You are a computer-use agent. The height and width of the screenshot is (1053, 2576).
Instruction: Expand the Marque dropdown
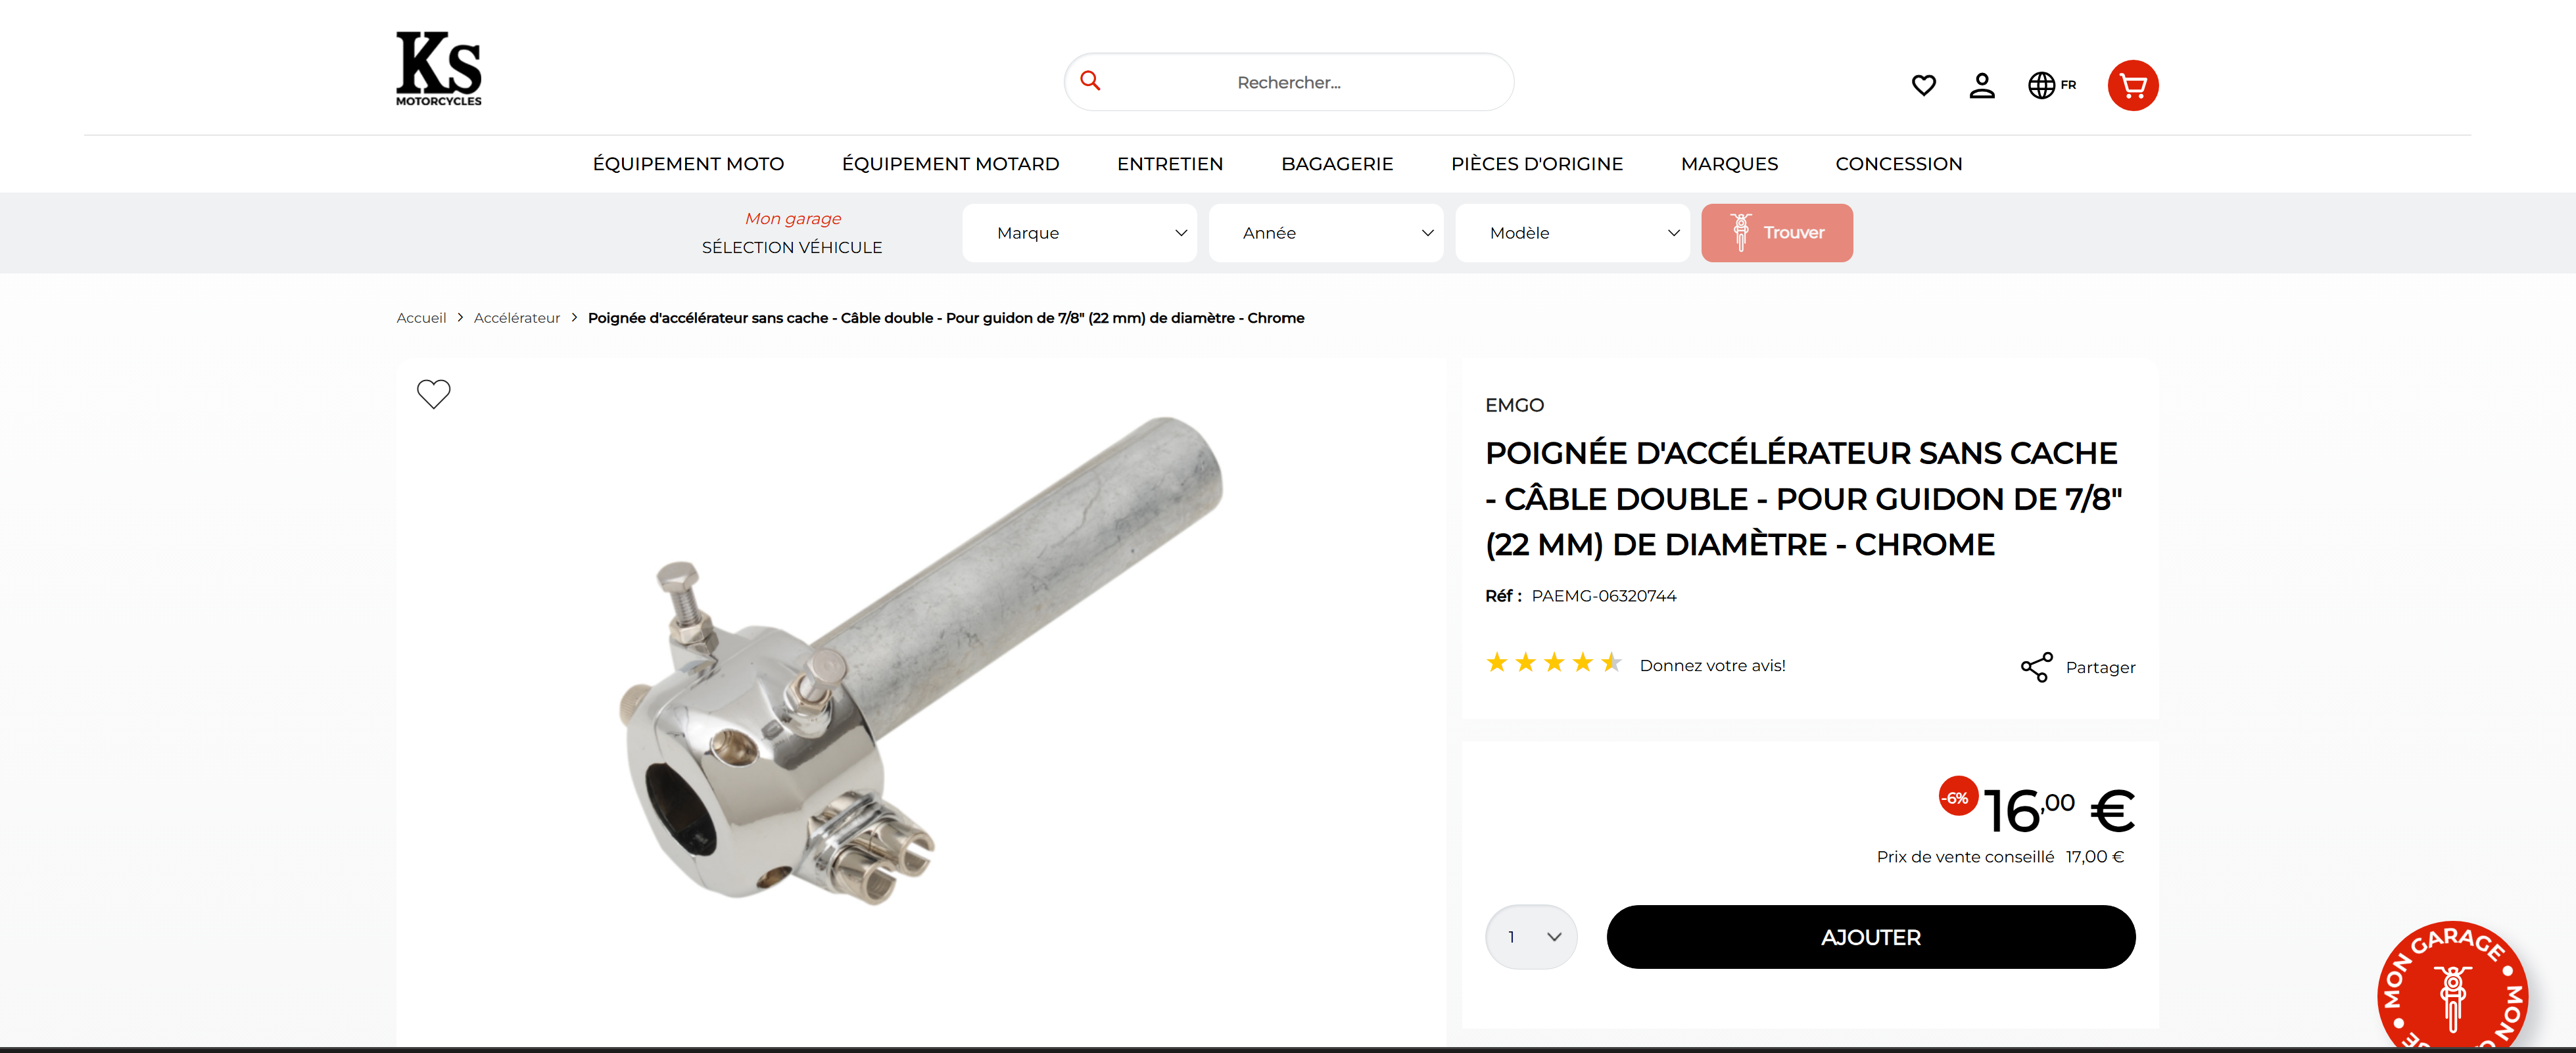click(1079, 233)
